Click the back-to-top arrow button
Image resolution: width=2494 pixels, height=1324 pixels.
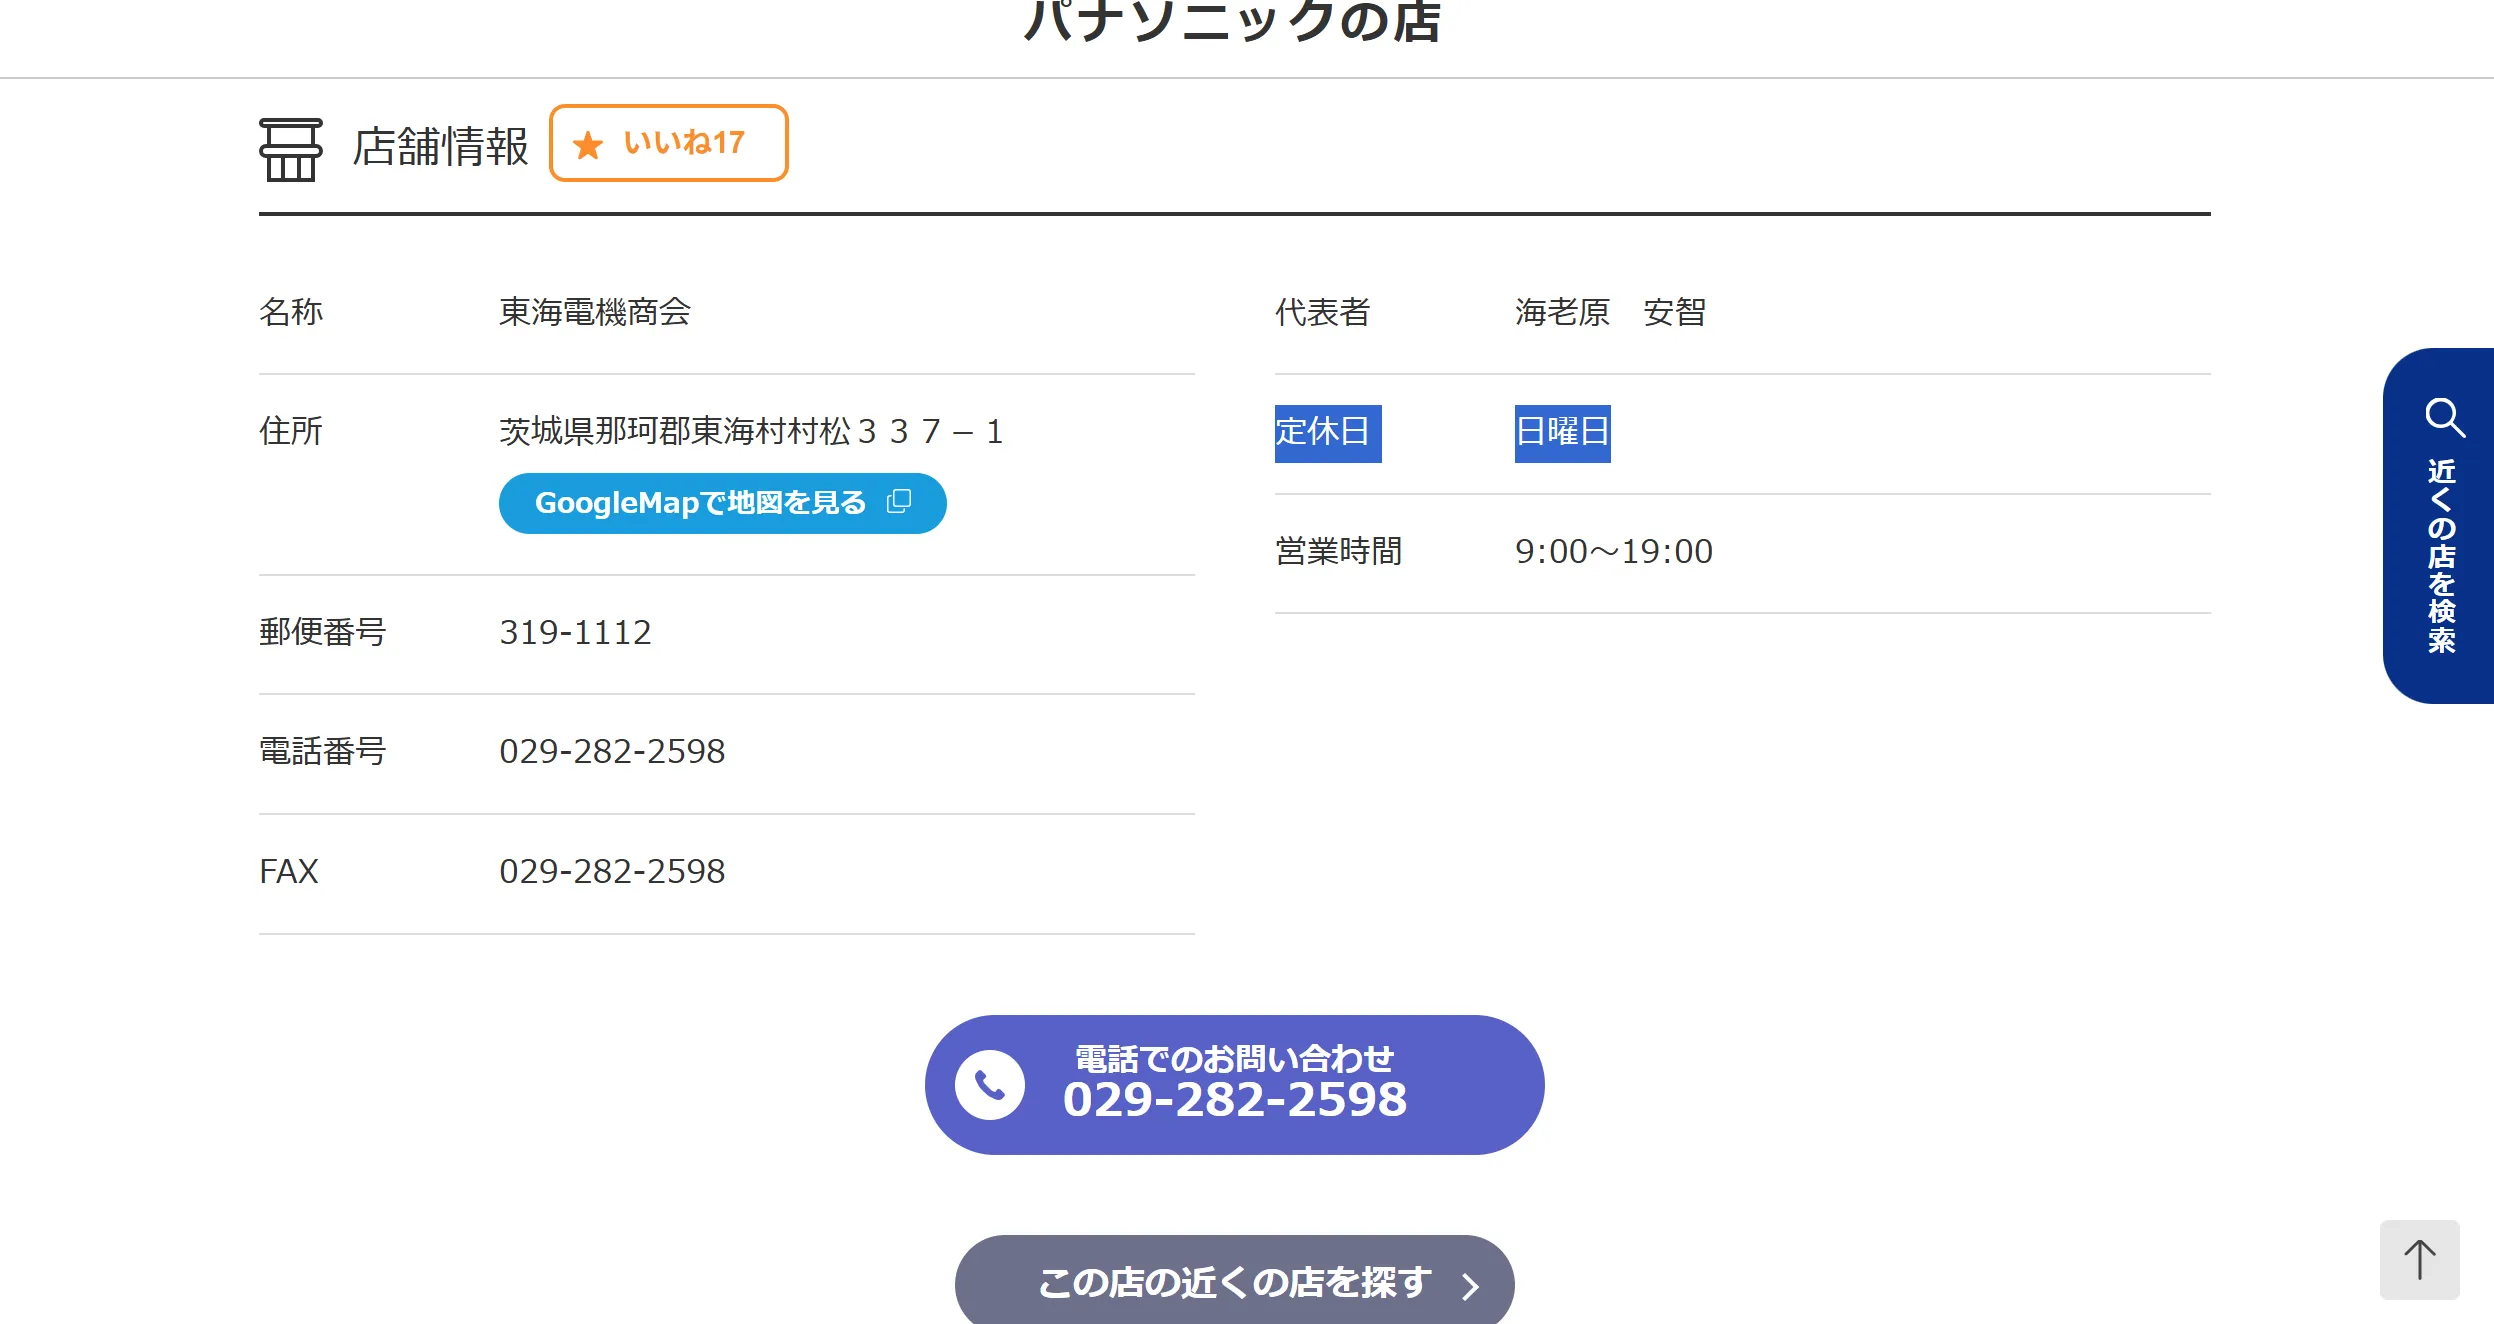click(x=2419, y=1259)
